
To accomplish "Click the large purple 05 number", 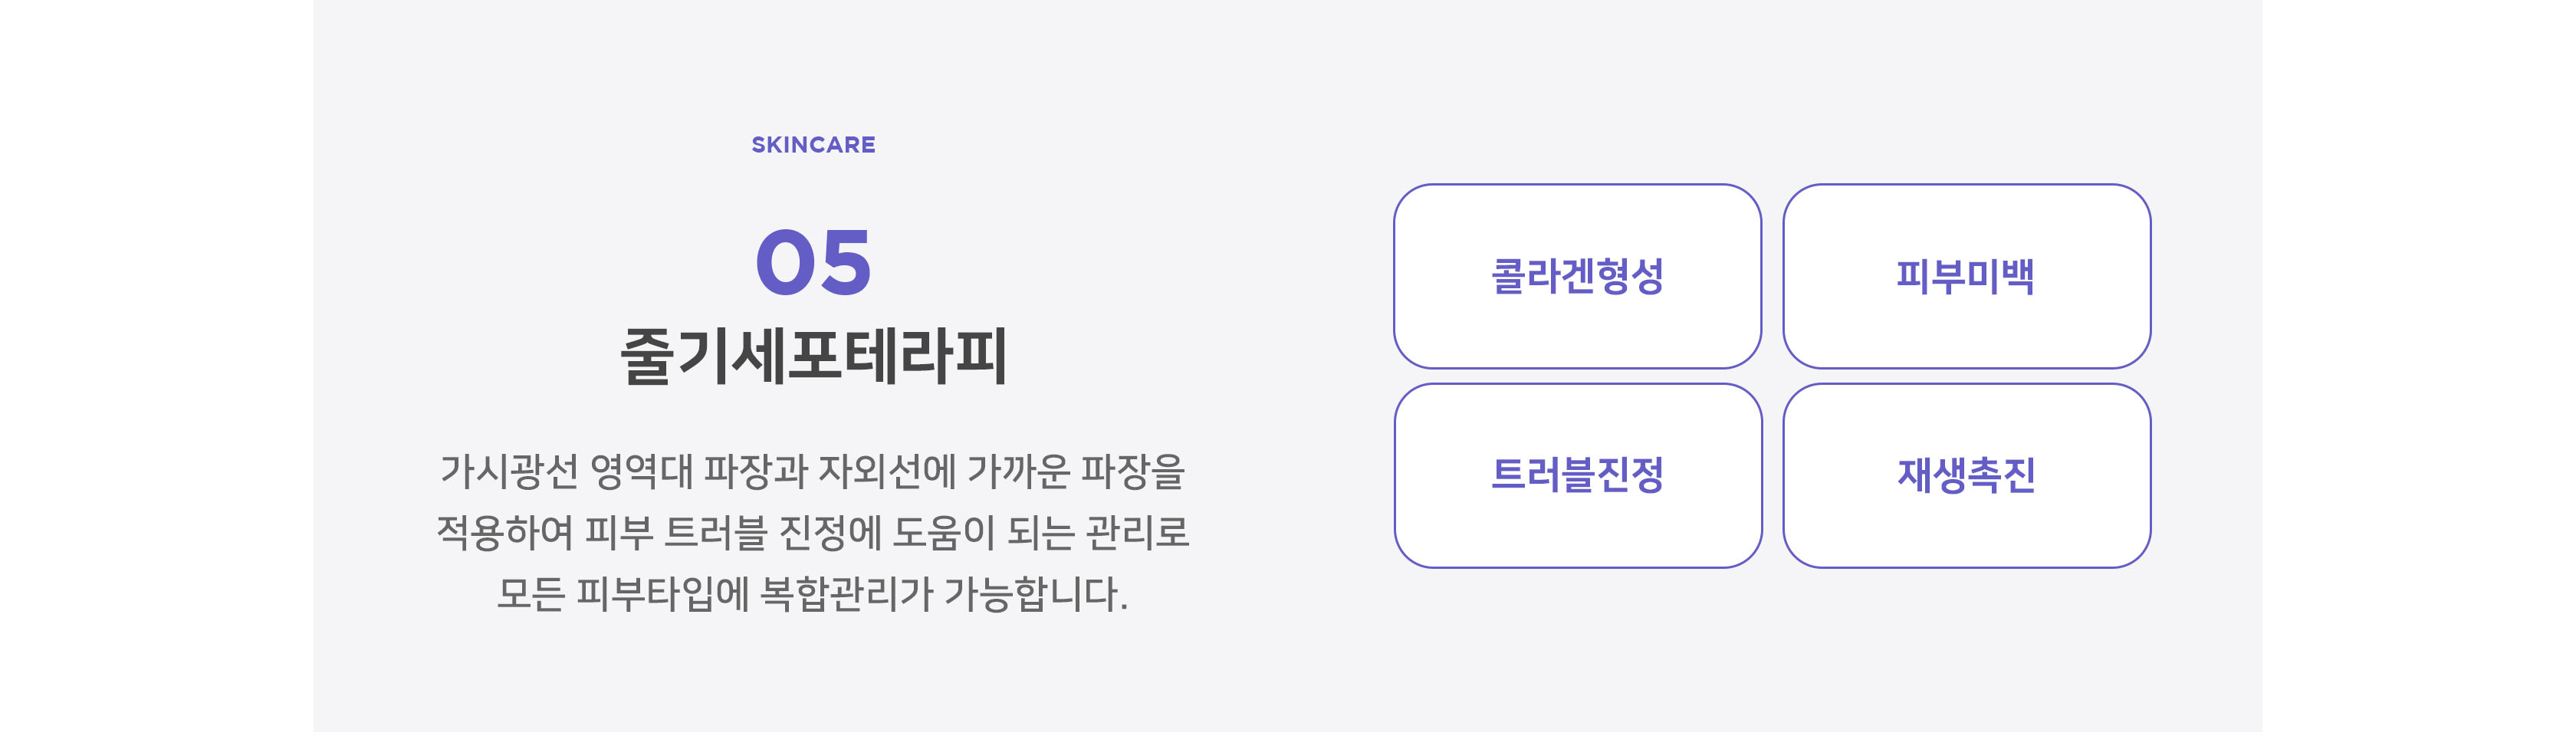I will click(x=813, y=262).
